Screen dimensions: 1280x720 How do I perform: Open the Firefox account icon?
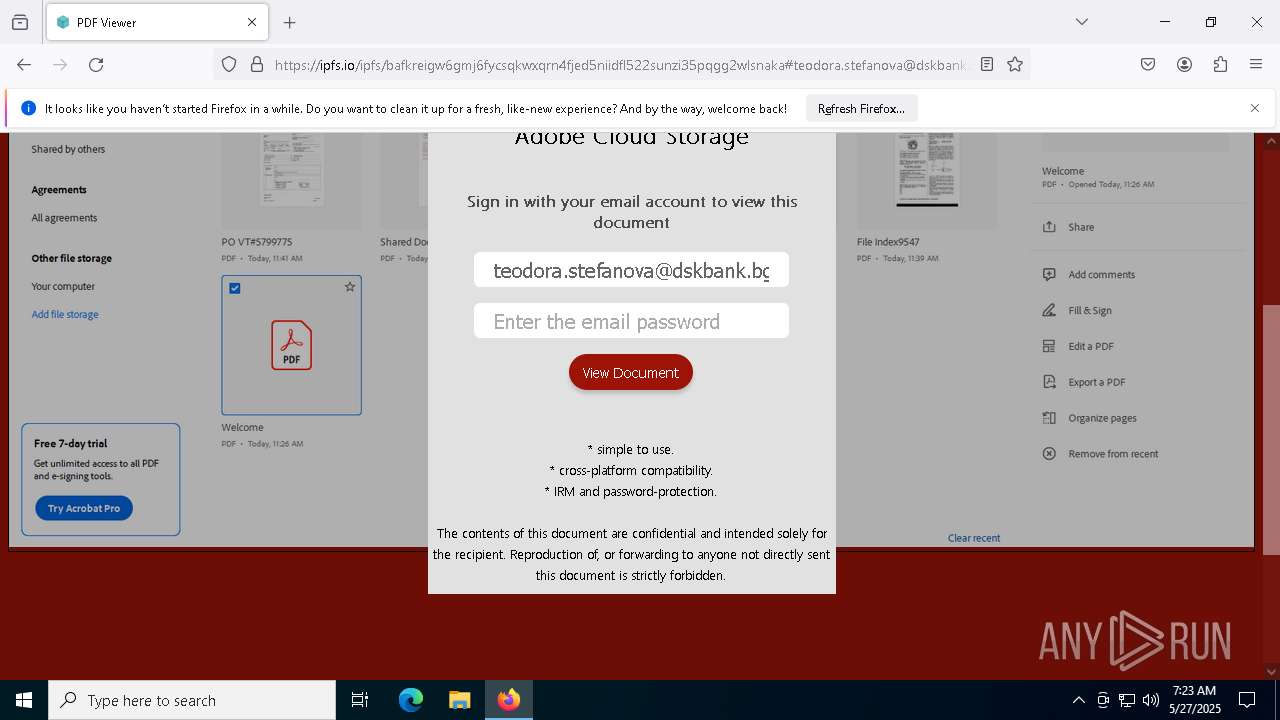click(x=1184, y=64)
